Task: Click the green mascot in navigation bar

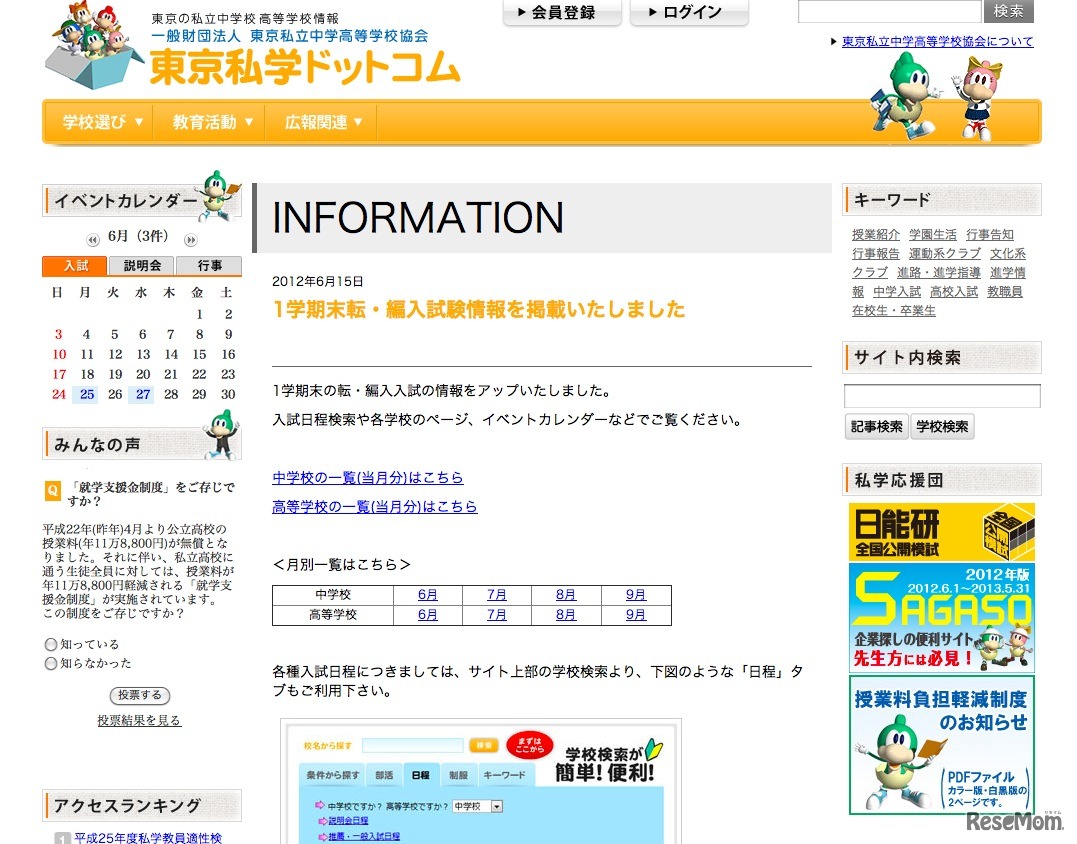Action: 903,96
